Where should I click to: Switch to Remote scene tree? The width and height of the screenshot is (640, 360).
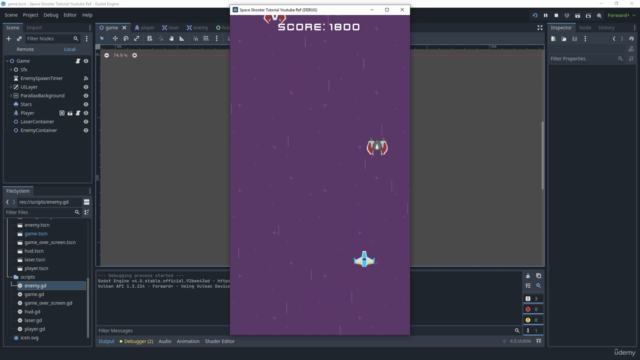(x=25, y=49)
